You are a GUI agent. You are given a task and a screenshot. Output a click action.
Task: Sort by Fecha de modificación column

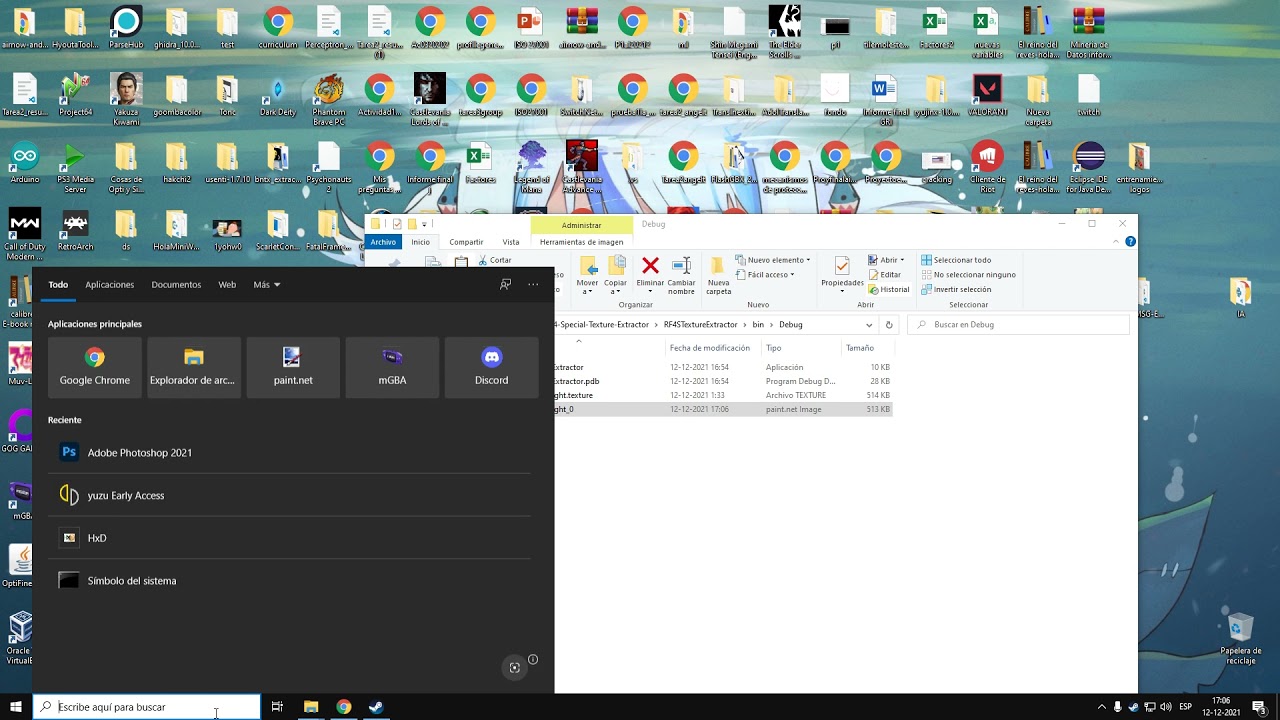[x=710, y=348]
